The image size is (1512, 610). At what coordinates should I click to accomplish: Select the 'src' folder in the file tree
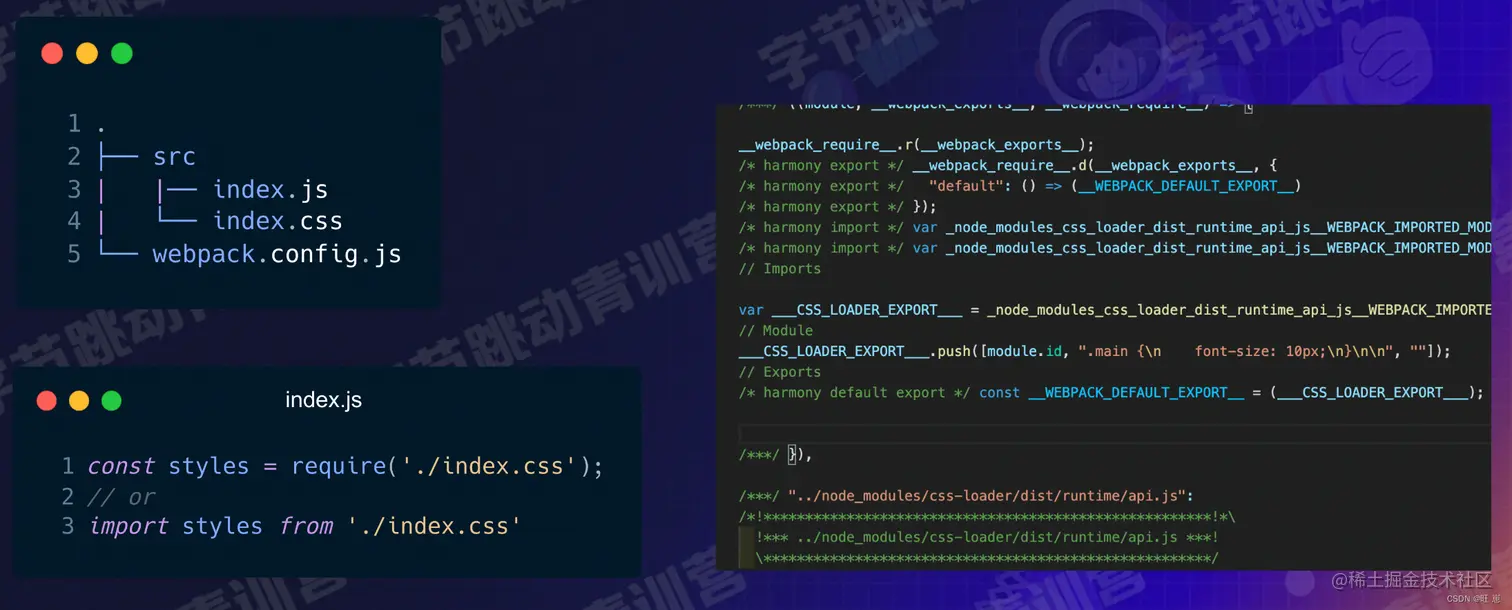[x=174, y=157]
